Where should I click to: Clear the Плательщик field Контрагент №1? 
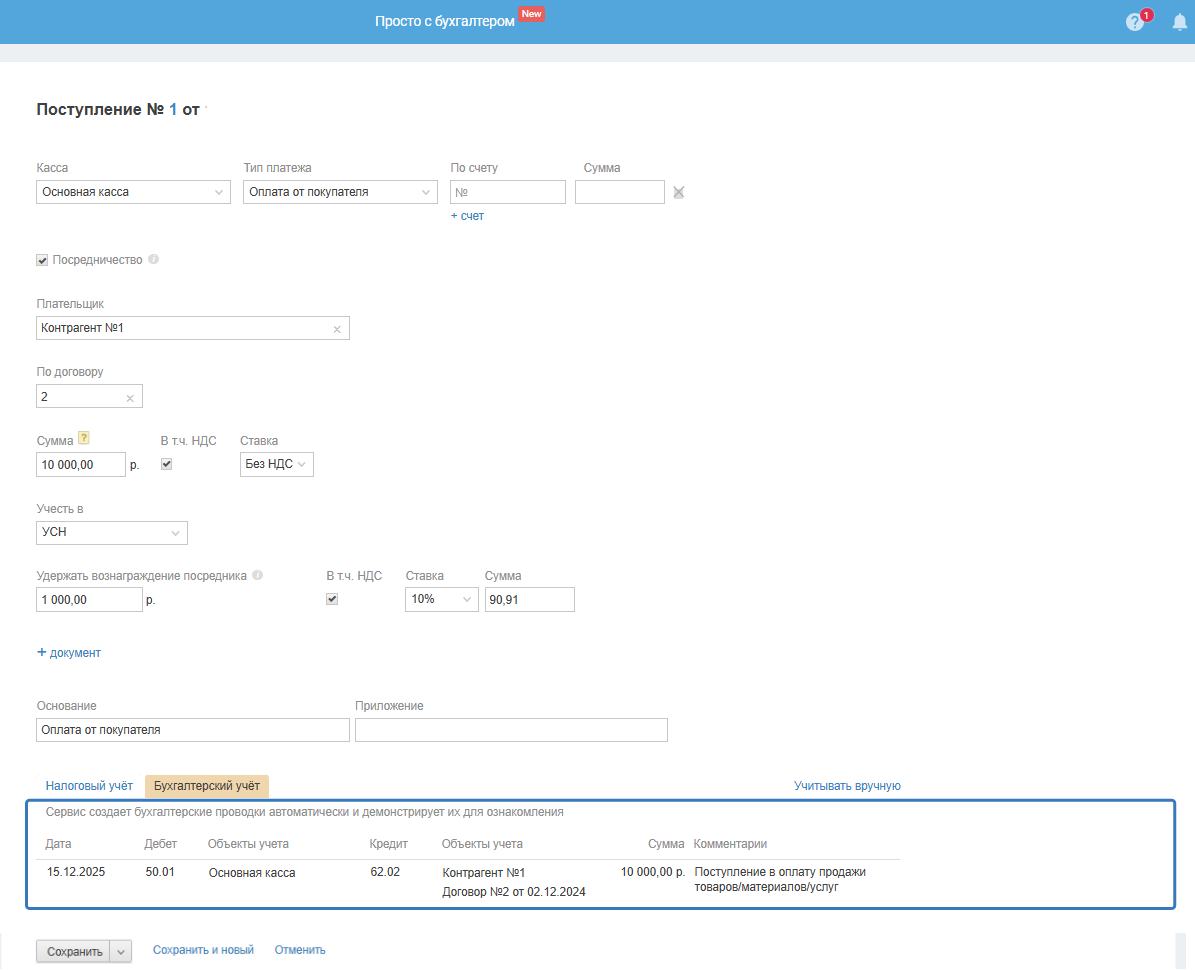point(337,329)
